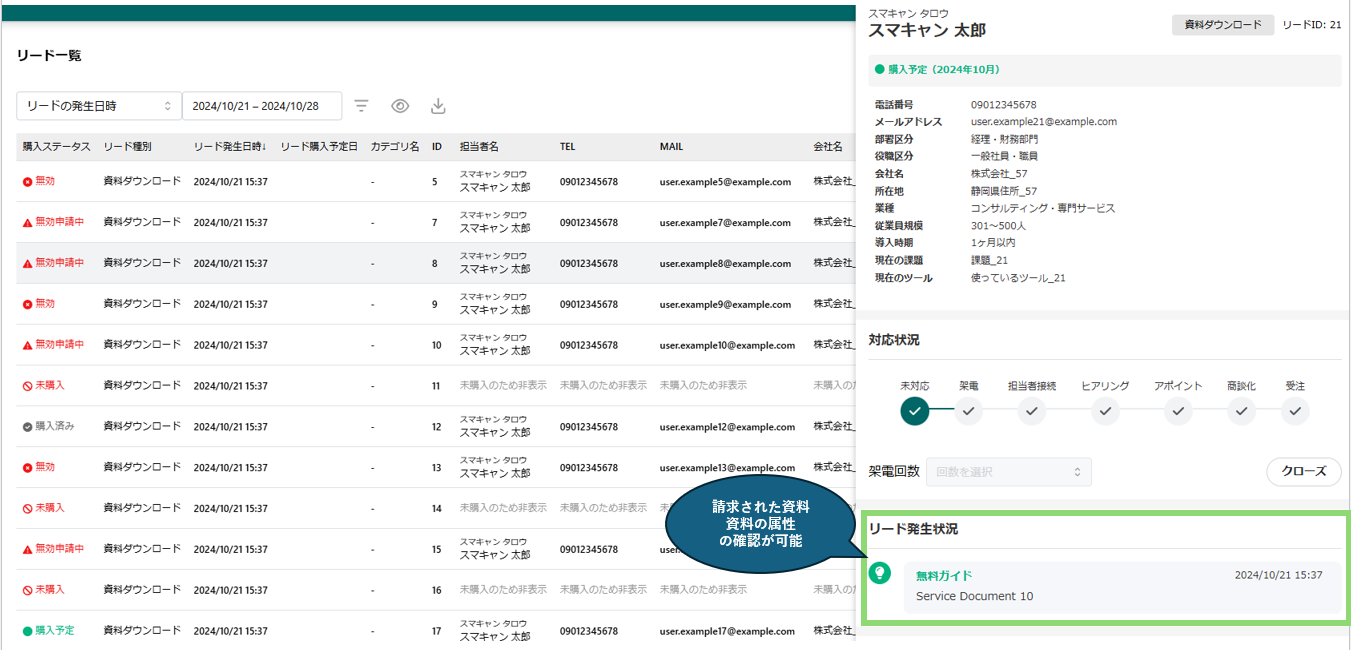
Task: Open the 2024/10/21 – 2024/10/28 date range picker
Action: coord(262,106)
